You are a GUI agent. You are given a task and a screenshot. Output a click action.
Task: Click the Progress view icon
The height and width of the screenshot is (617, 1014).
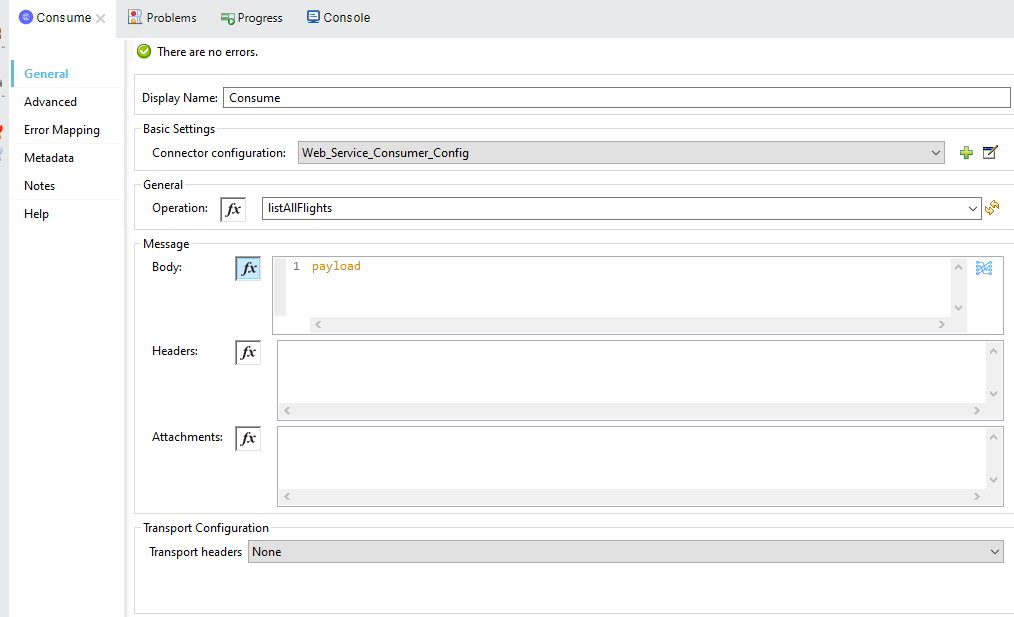point(227,17)
